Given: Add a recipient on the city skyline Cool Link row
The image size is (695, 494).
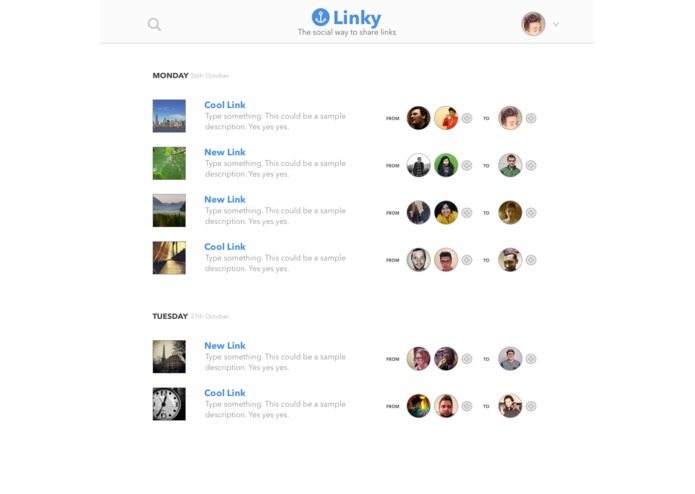Looking at the screenshot, I should click(x=531, y=118).
